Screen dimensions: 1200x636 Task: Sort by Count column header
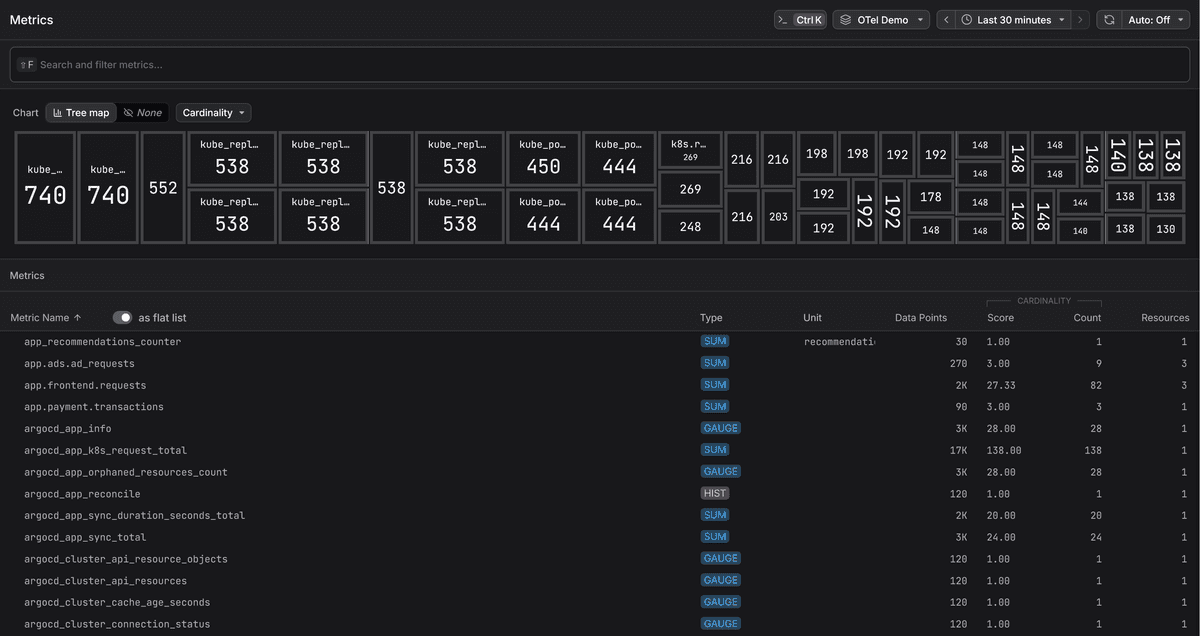(1087, 317)
